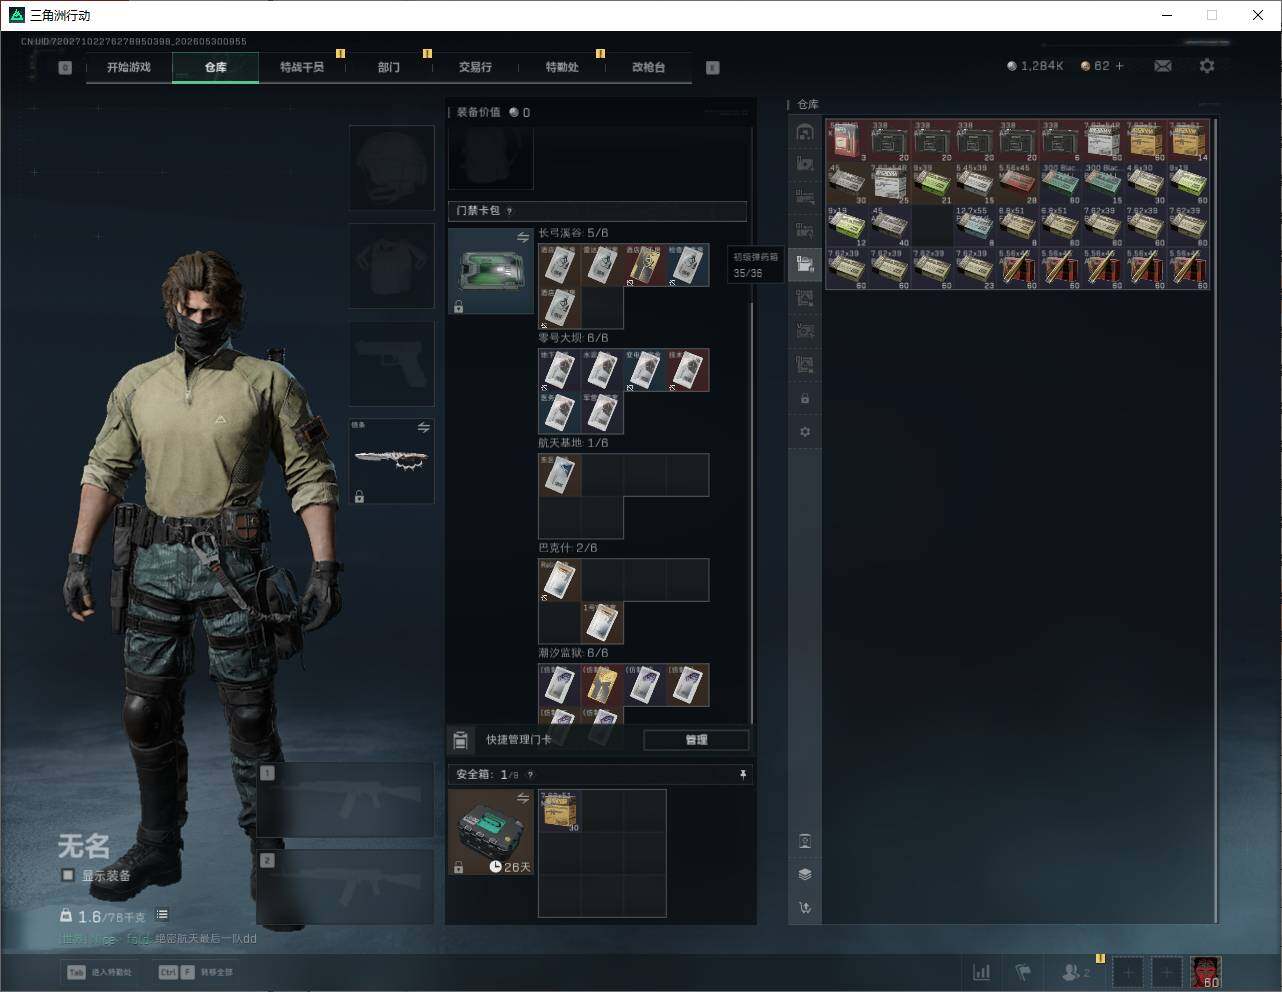Open the small gear in warehouse sidebar
This screenshot has height=992, width=1282.
coord(805,432)
